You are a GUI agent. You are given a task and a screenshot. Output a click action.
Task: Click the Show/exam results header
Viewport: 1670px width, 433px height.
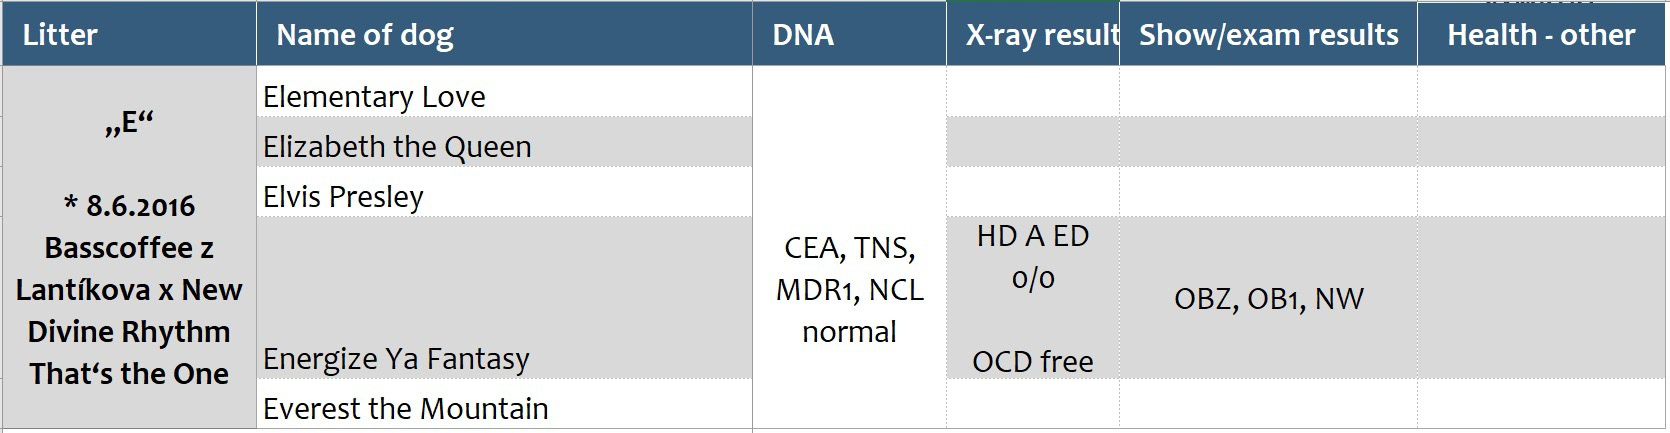coord(1268,35)
